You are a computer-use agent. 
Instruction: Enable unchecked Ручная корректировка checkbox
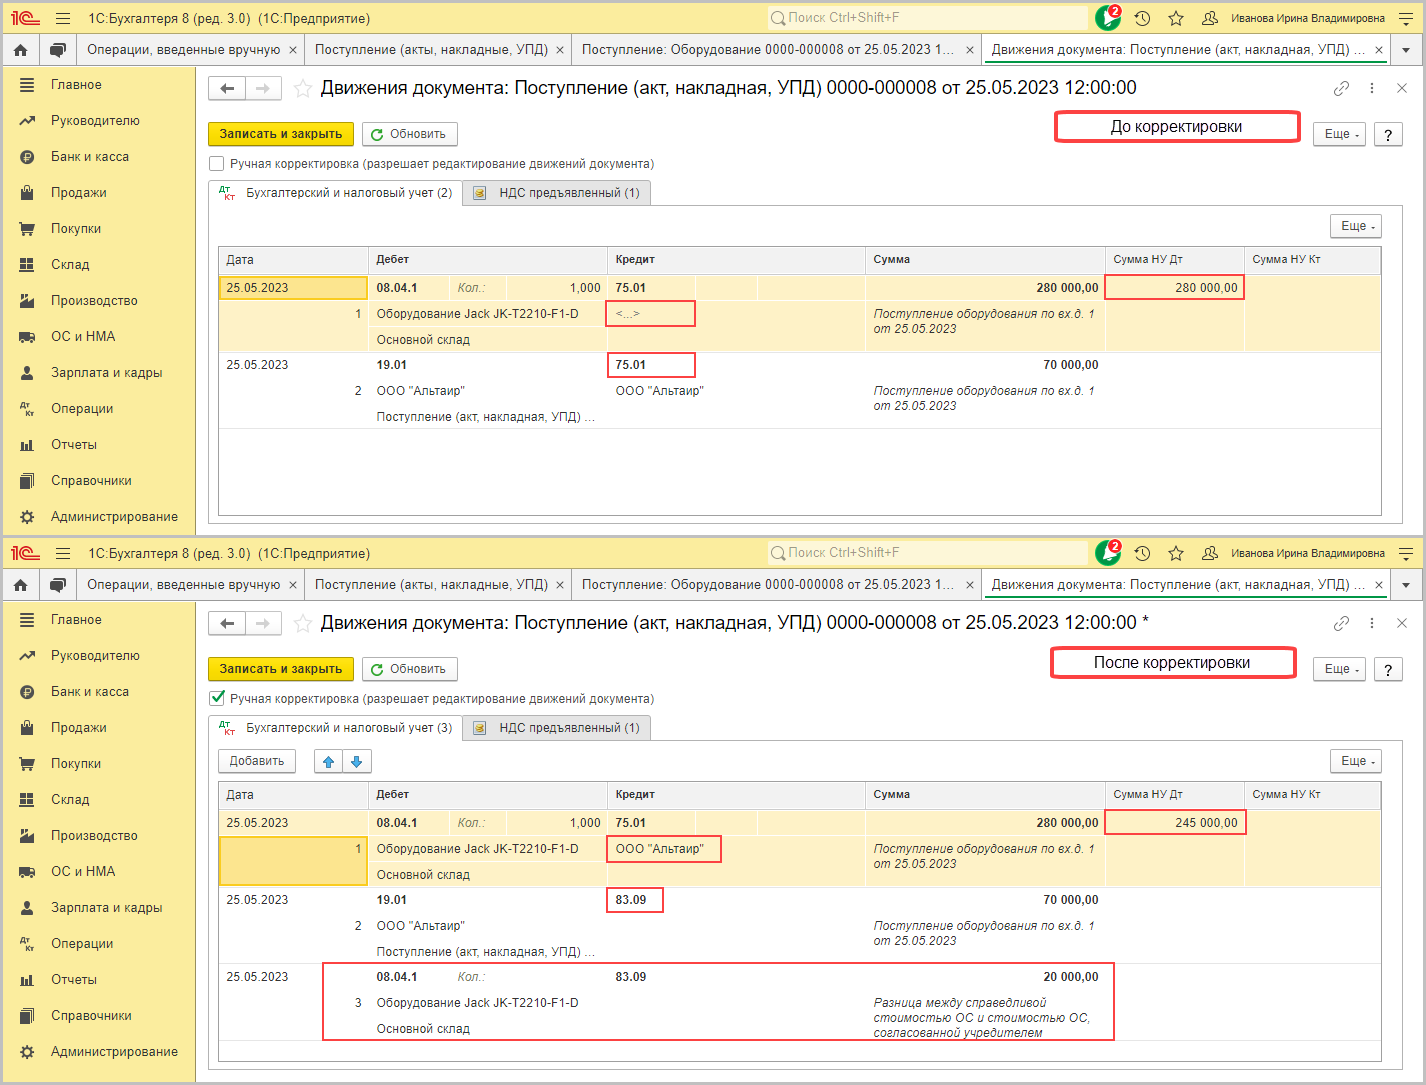217,164
